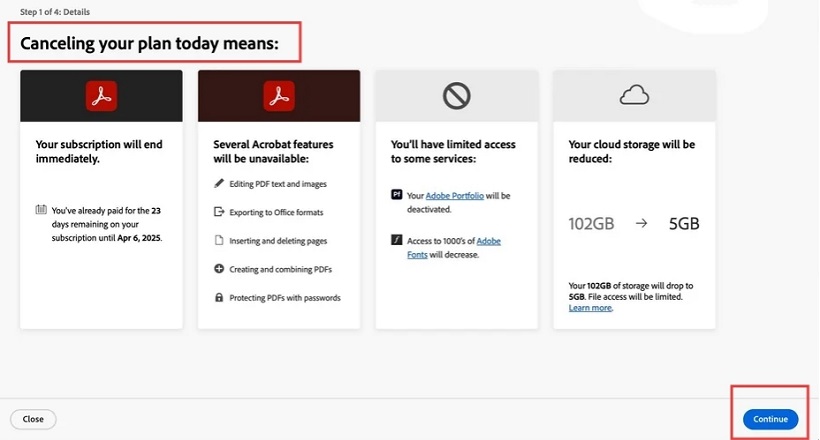Click the calendar icon beside remaining days
The width and height of the screenshot is (820, 440).
(x=40, y=209)
